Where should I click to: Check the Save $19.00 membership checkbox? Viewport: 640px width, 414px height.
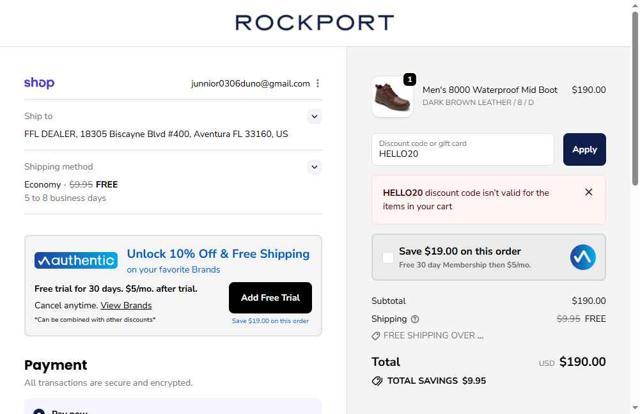pos(387,258)
